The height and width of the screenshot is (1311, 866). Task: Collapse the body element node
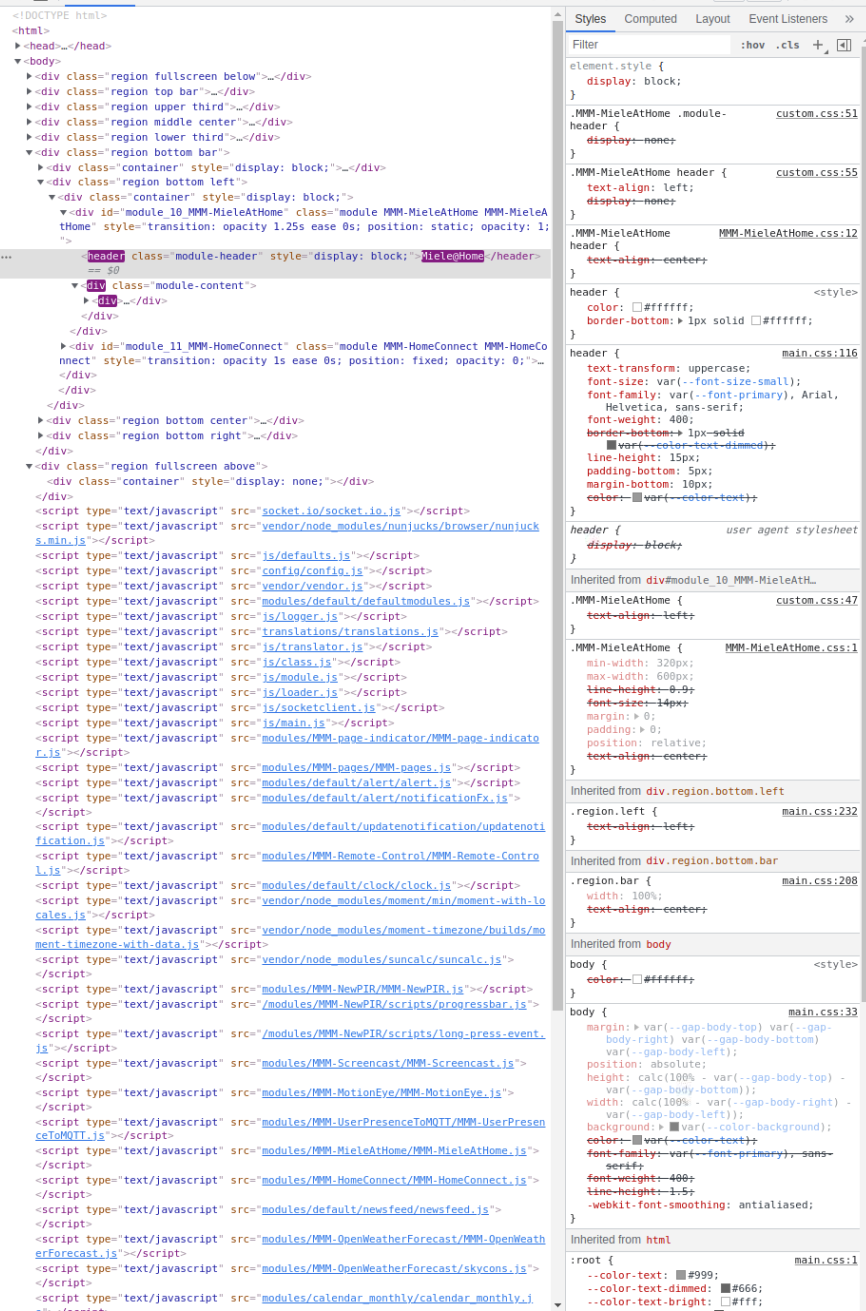[x=18, y=61]
